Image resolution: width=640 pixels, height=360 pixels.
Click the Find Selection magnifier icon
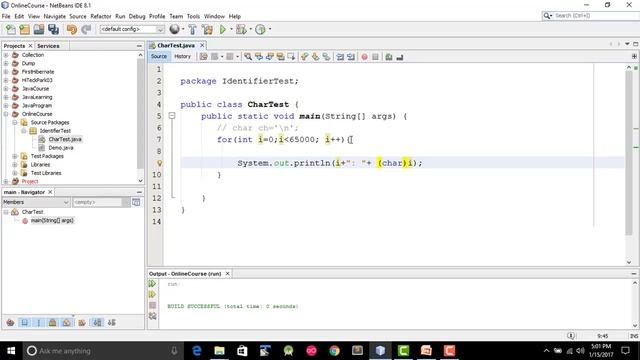248,57
